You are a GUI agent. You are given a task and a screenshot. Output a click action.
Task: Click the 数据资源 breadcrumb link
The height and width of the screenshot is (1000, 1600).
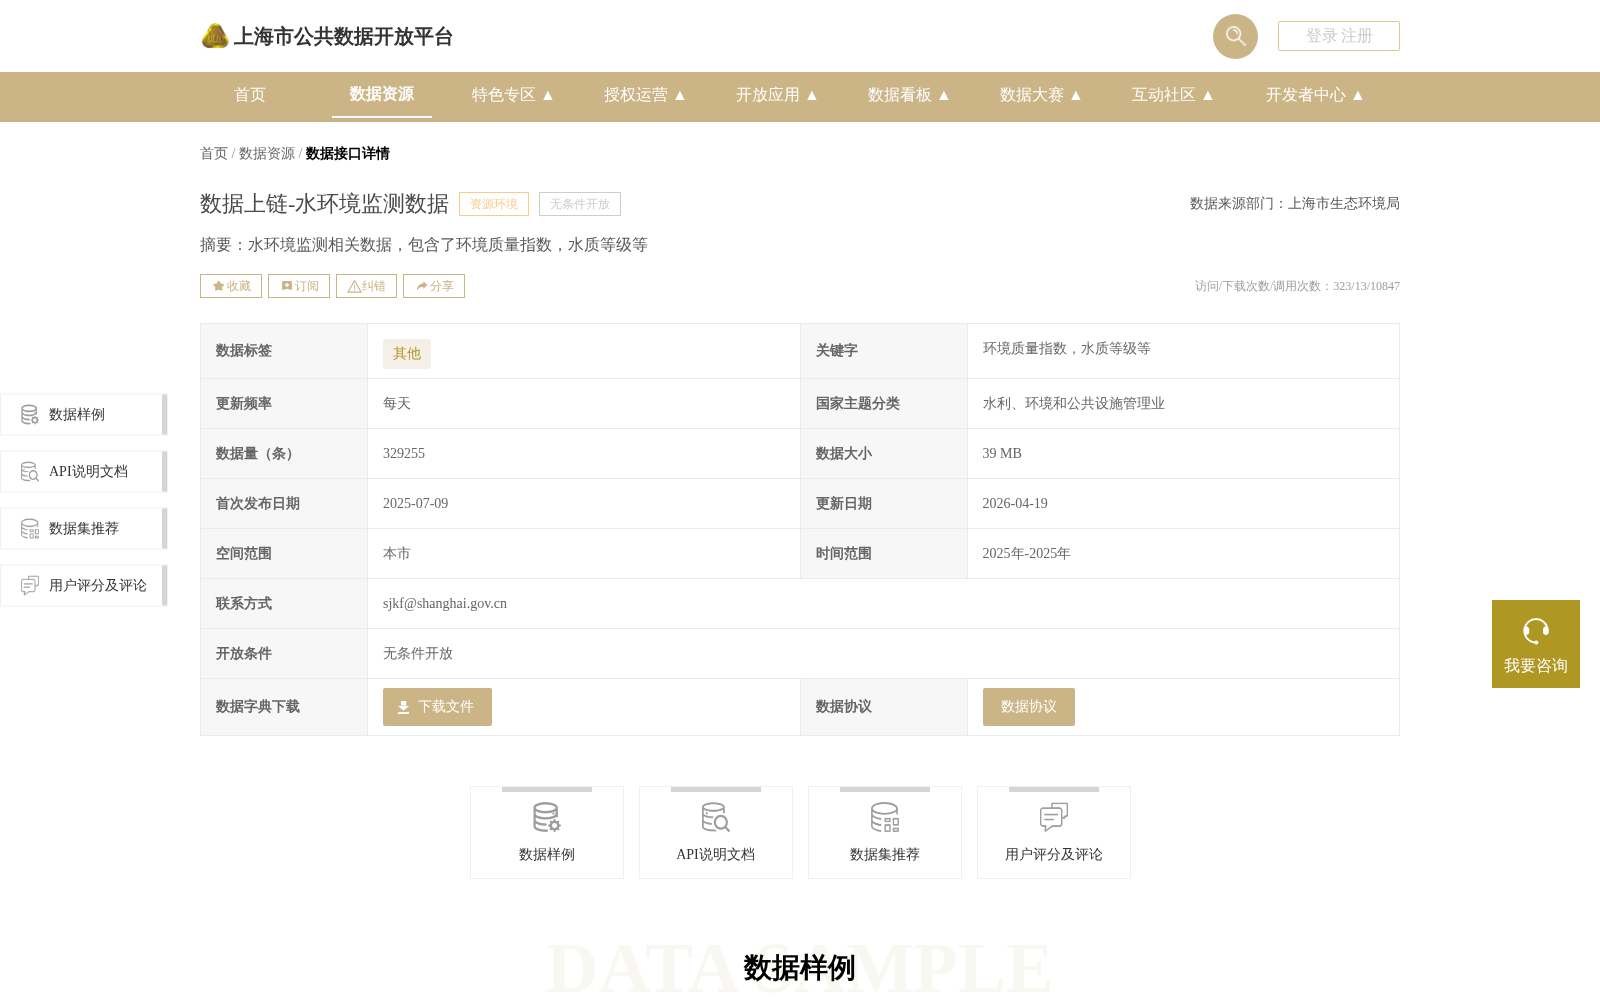click(267, 154)
